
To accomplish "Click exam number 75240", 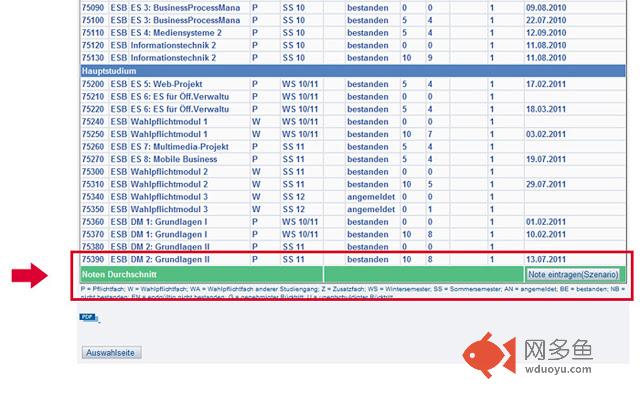I will click(93, 122).
